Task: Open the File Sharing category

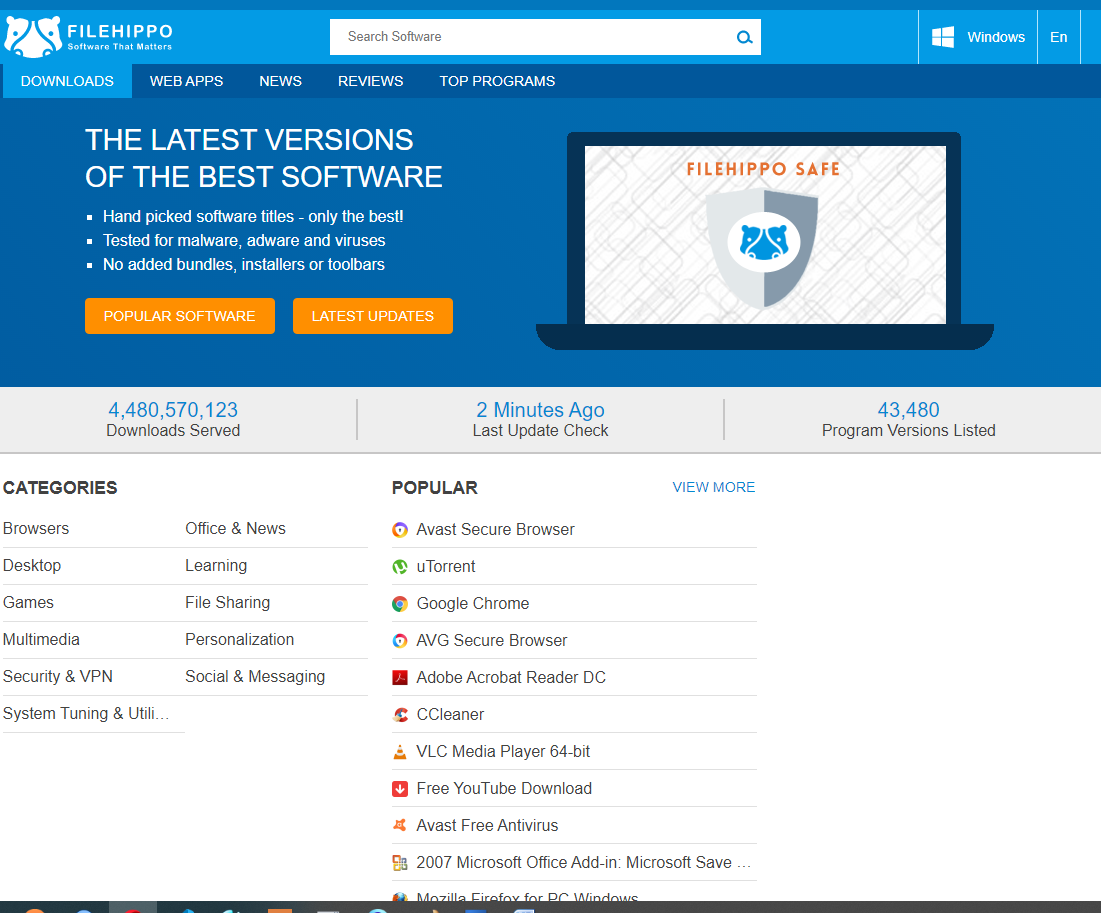Action: (x=228, y=603)
